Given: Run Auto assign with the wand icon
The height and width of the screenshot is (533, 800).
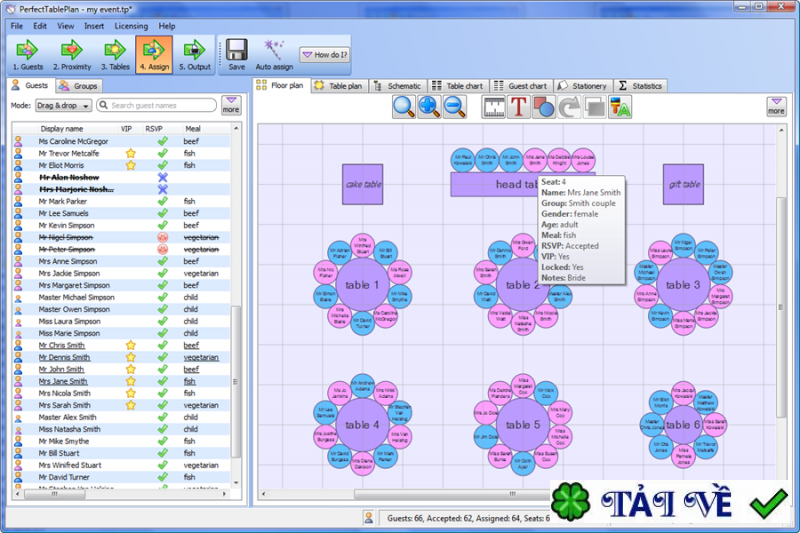Looking at the screenshot, I should [x=274, y=55].
